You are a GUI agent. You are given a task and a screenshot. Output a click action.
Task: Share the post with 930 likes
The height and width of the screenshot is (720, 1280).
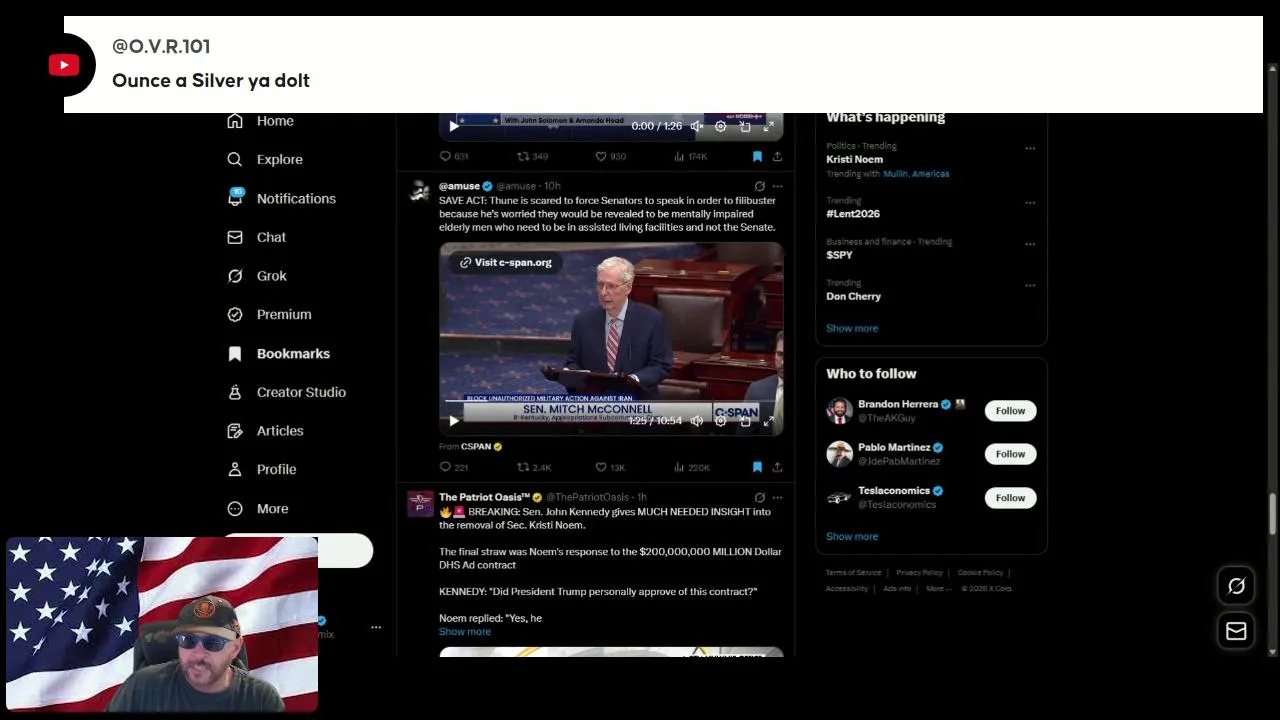point(777,156)
